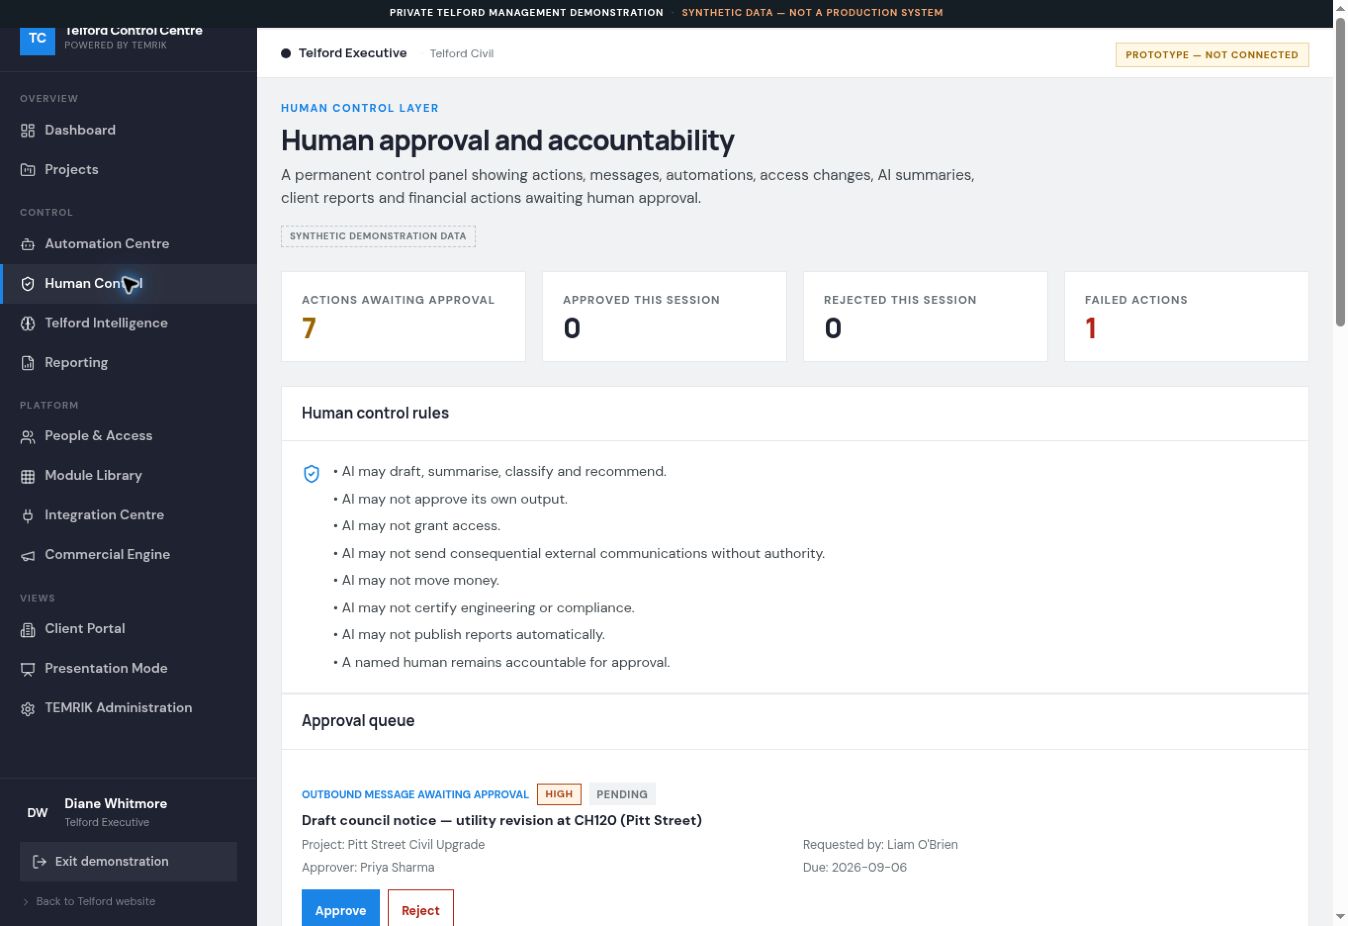Screen dimensions: 1348x926
Task: Go to Projects in sidebar
Action: point(128,170)
